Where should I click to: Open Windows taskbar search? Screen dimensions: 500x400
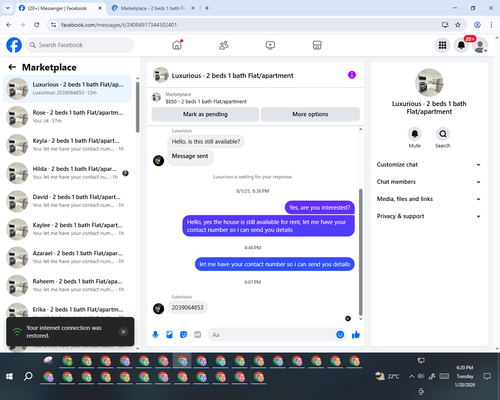click(x=28, y=376)
